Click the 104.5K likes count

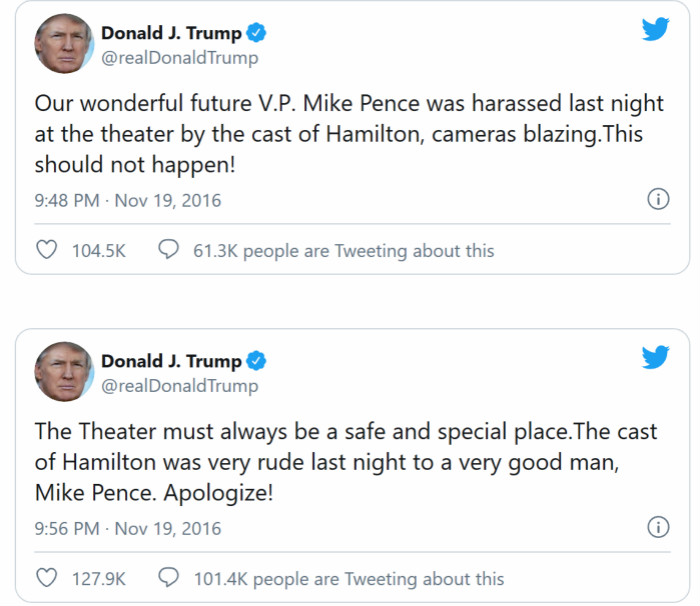pyautogui.click(x=98, y=250)
